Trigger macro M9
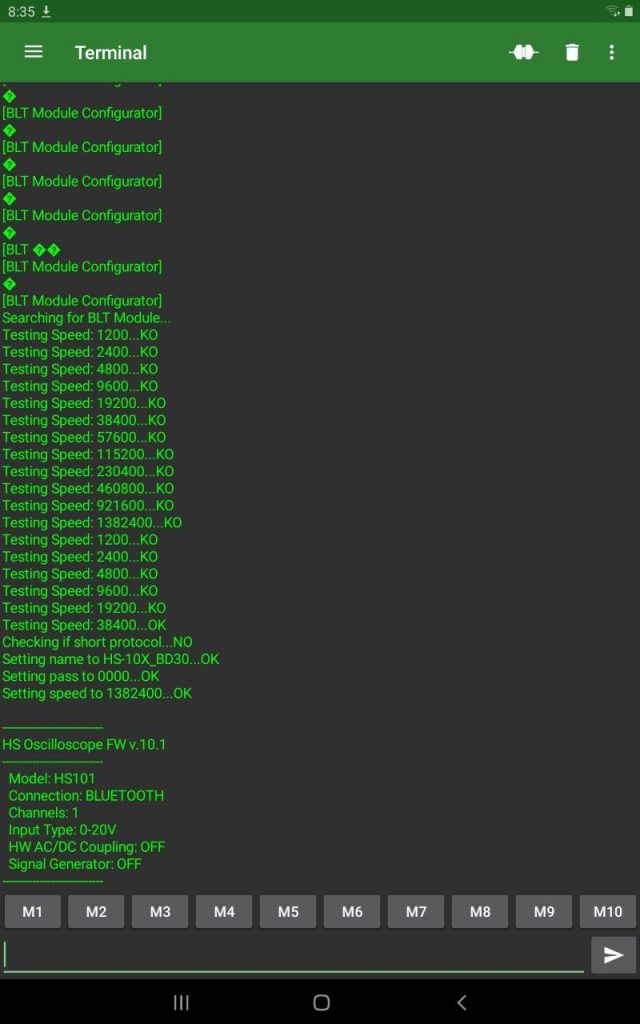640x1024 pixels. pos(544,912)
